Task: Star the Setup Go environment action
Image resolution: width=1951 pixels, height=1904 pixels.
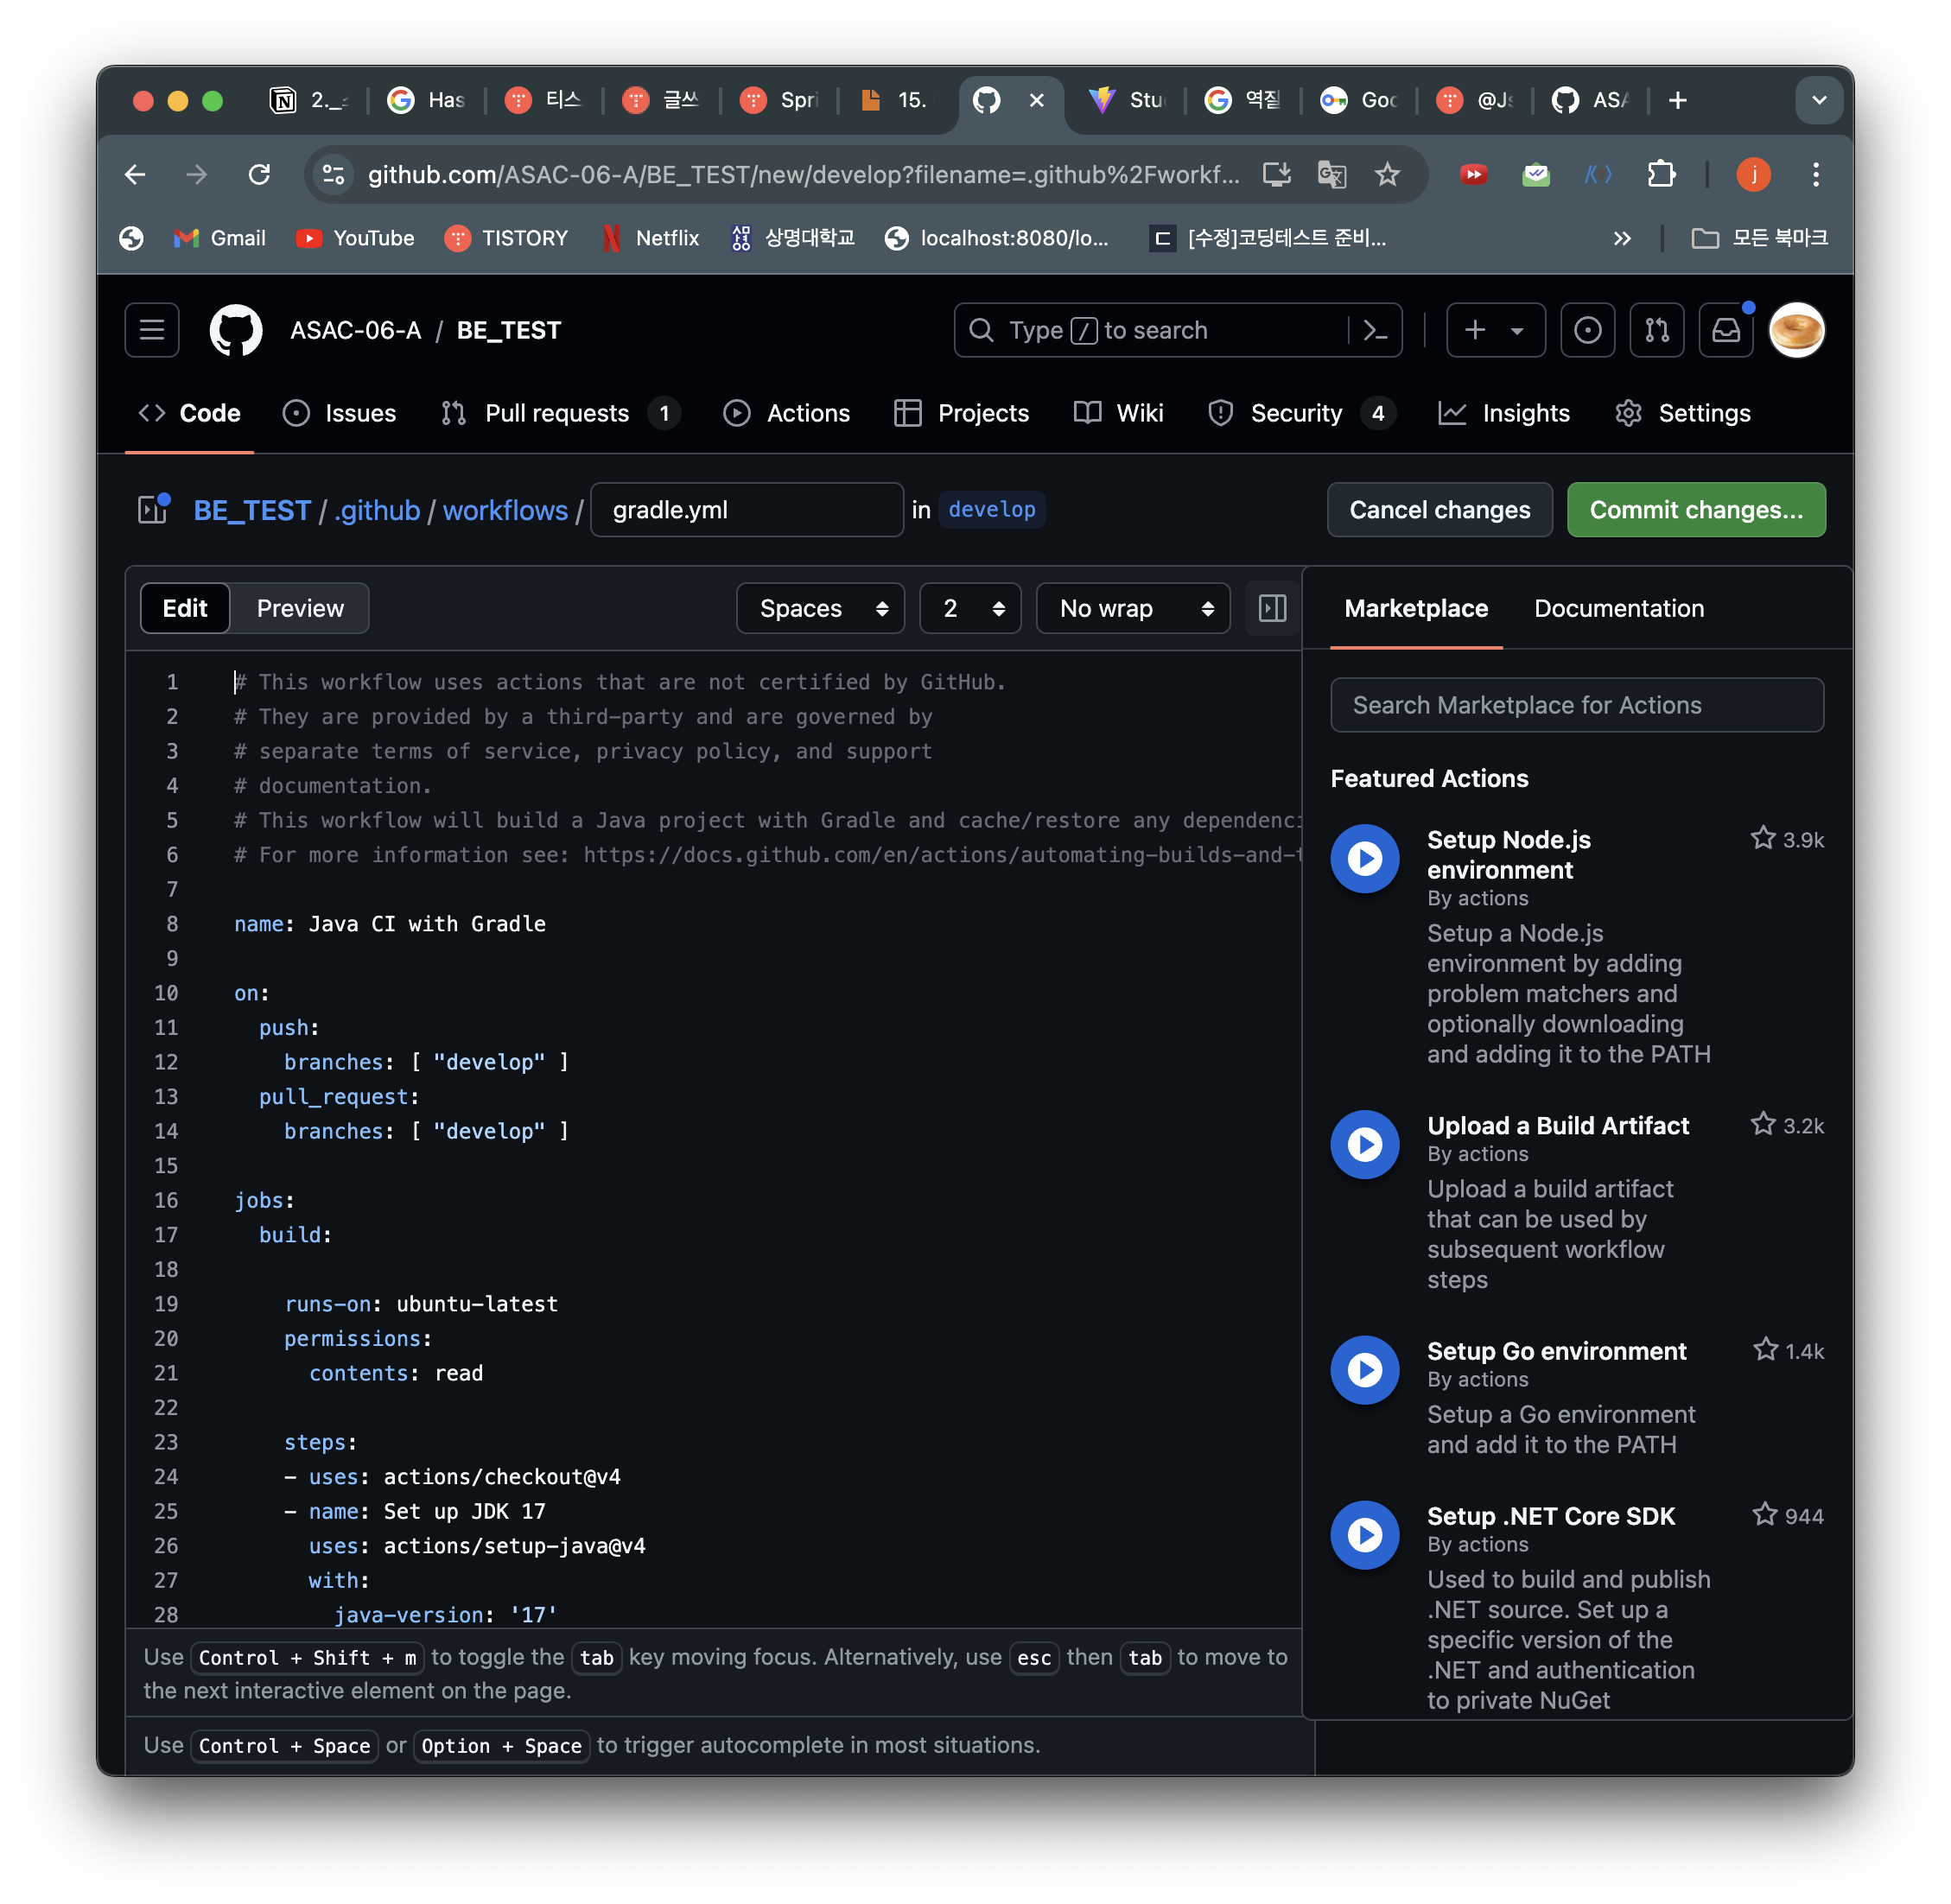Action: tap(1765, 1349)
